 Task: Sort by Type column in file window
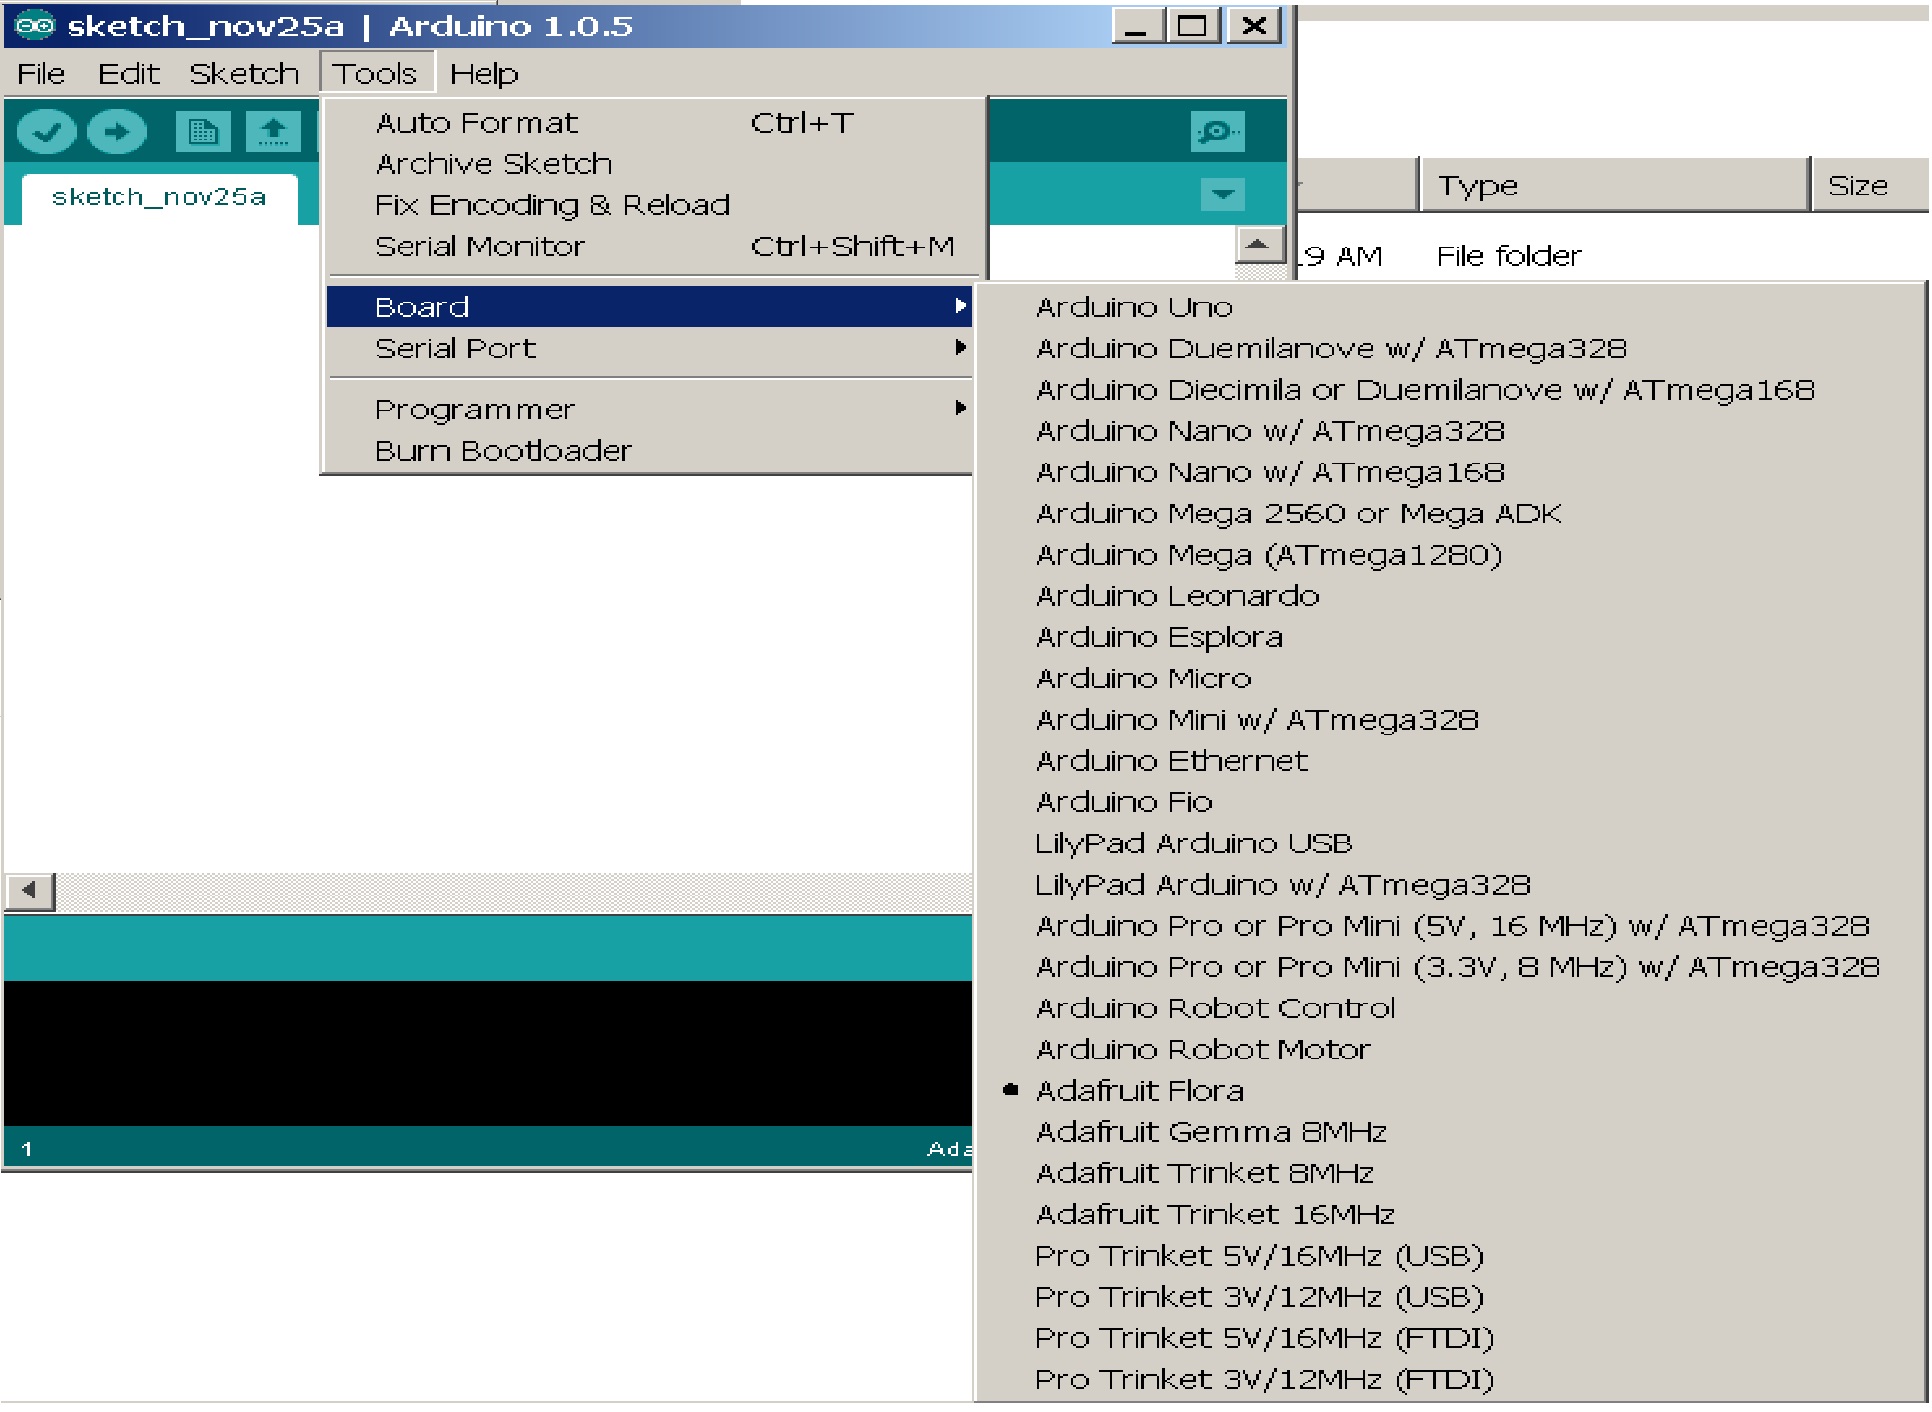pyautogui.click(x=1615, y=185)
